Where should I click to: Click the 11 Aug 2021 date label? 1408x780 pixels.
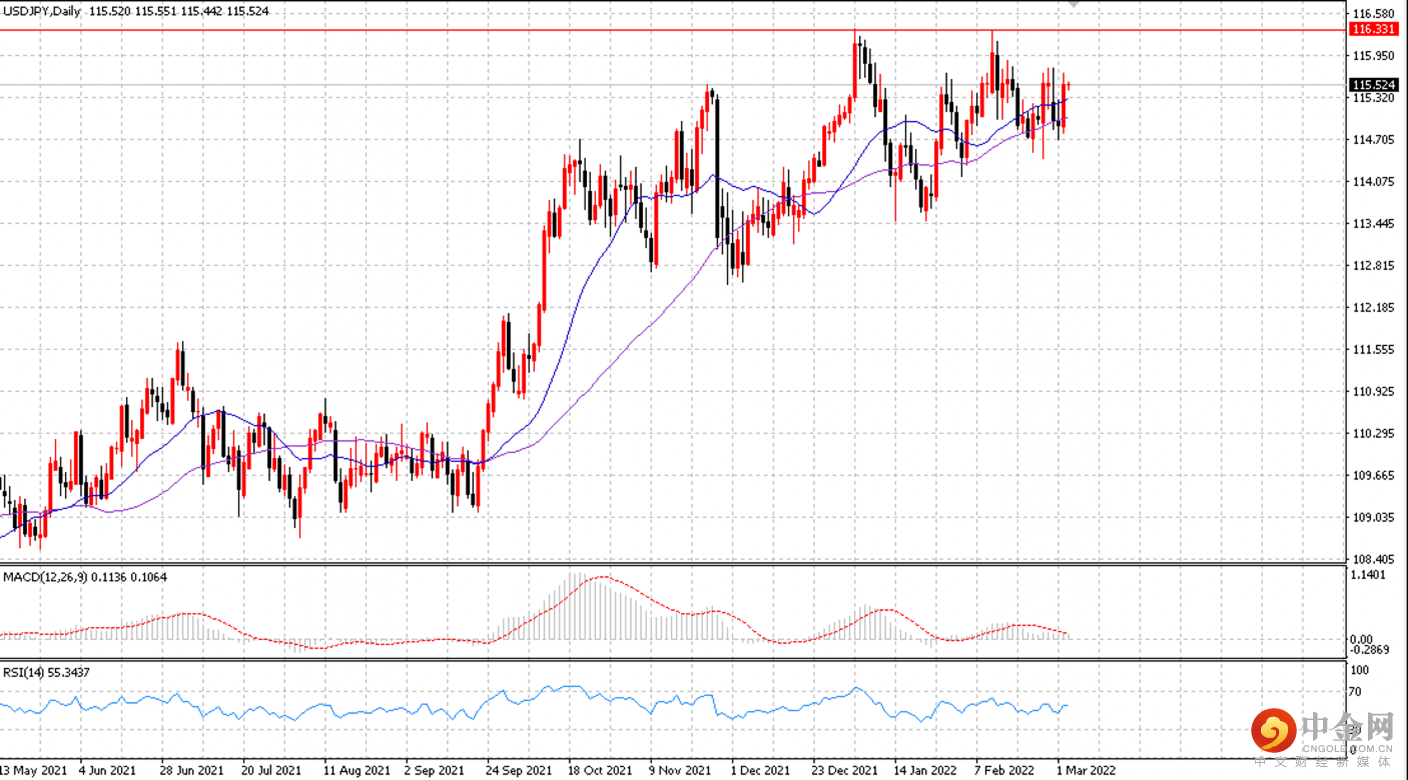[x=355, y=771]
